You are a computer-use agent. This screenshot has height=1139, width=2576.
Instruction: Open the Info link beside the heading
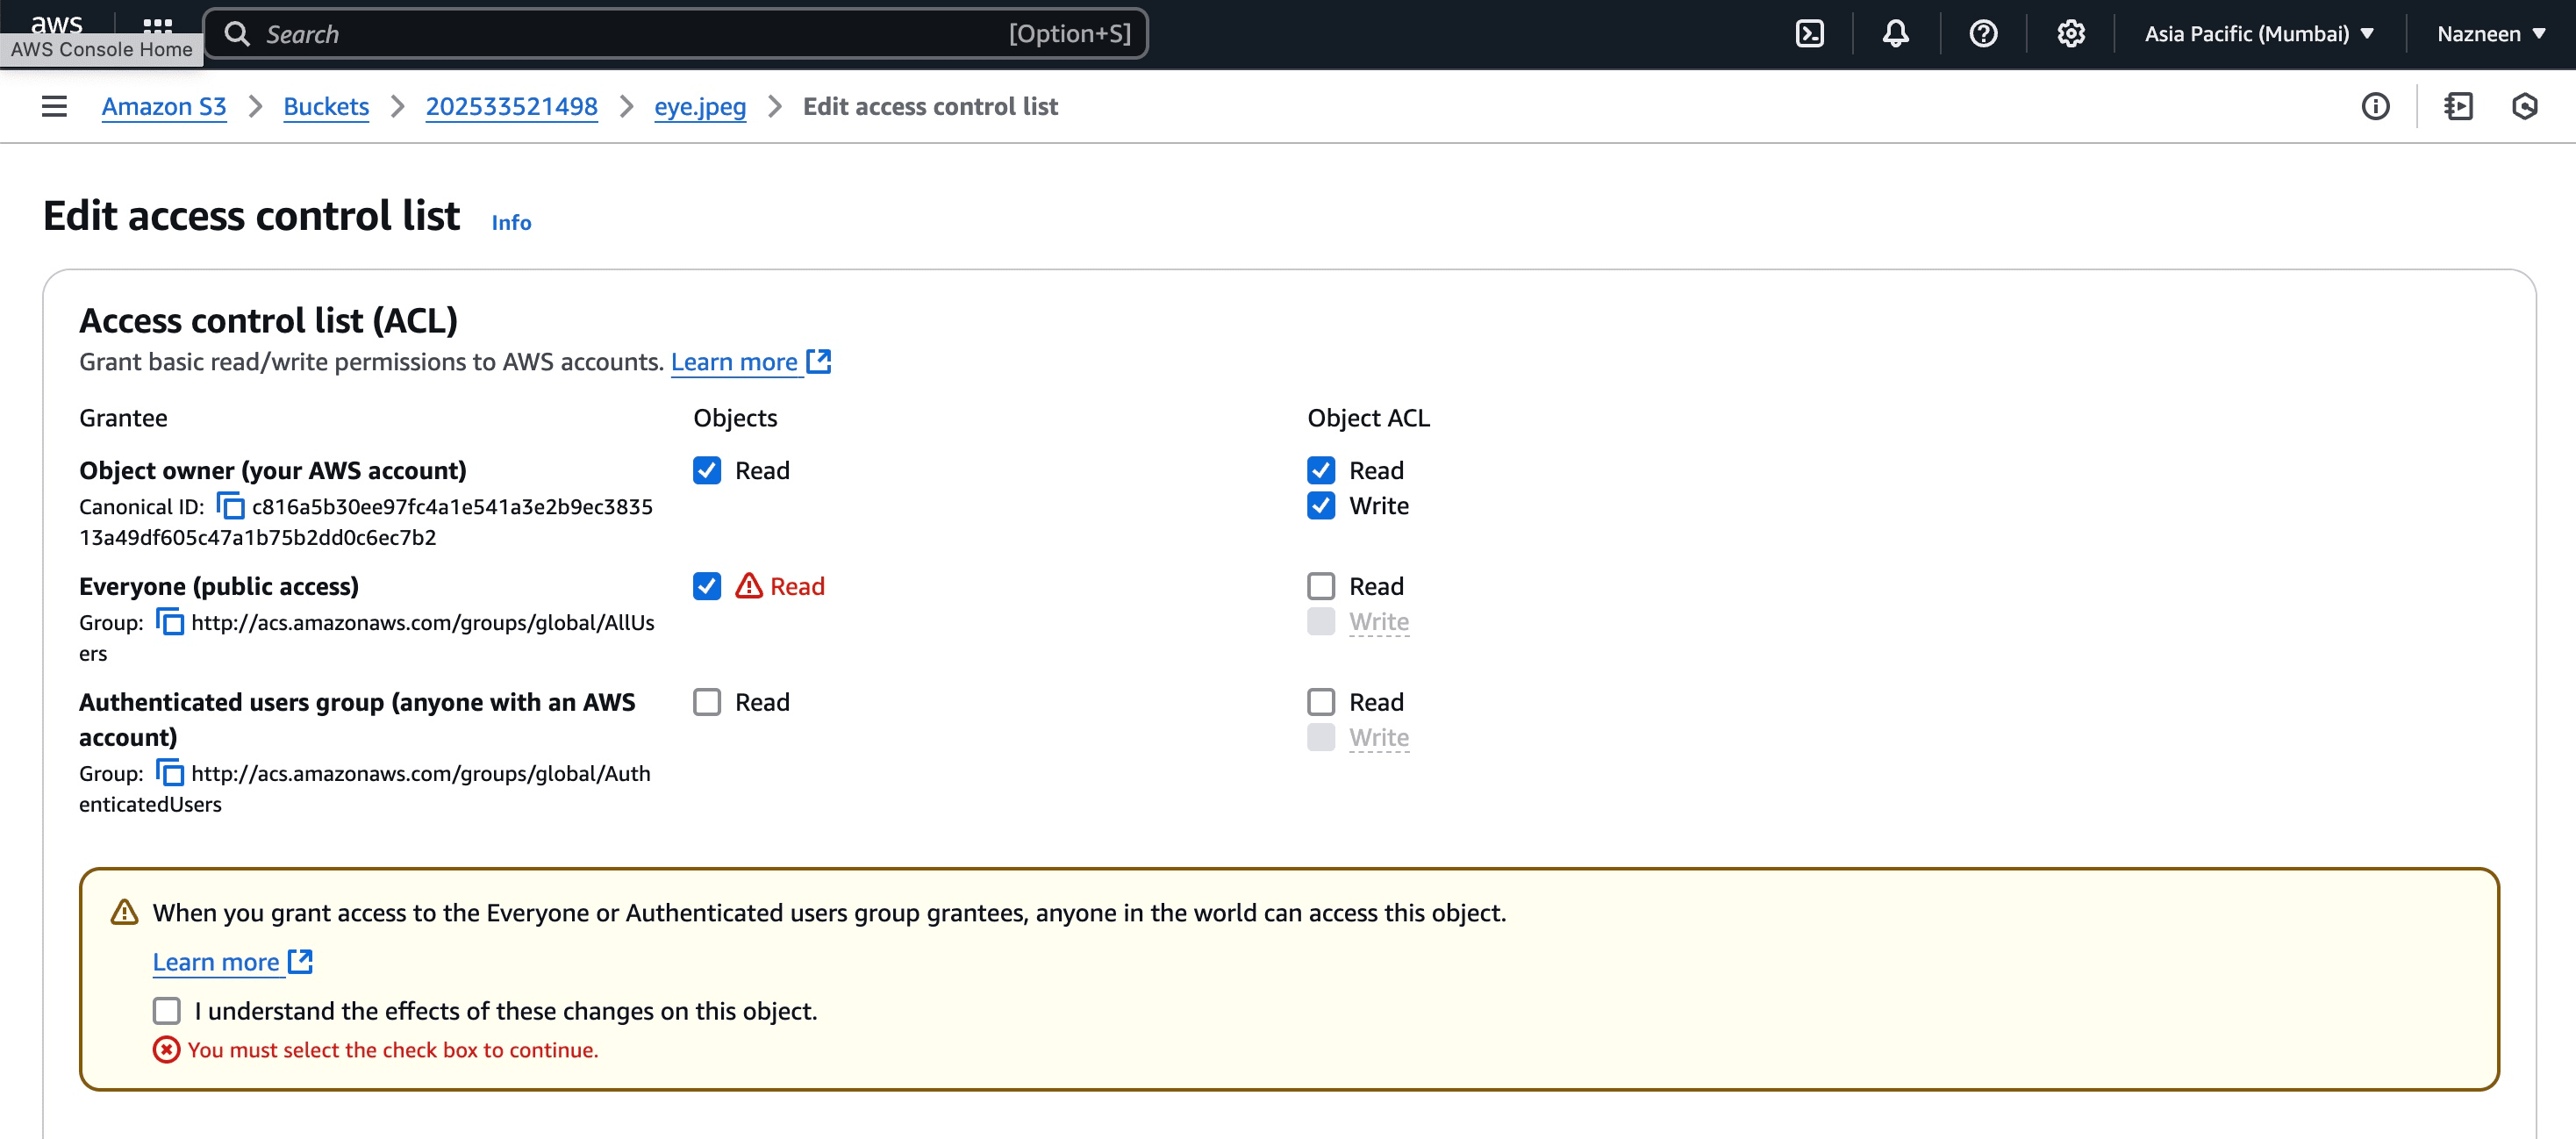click(511, 222)
